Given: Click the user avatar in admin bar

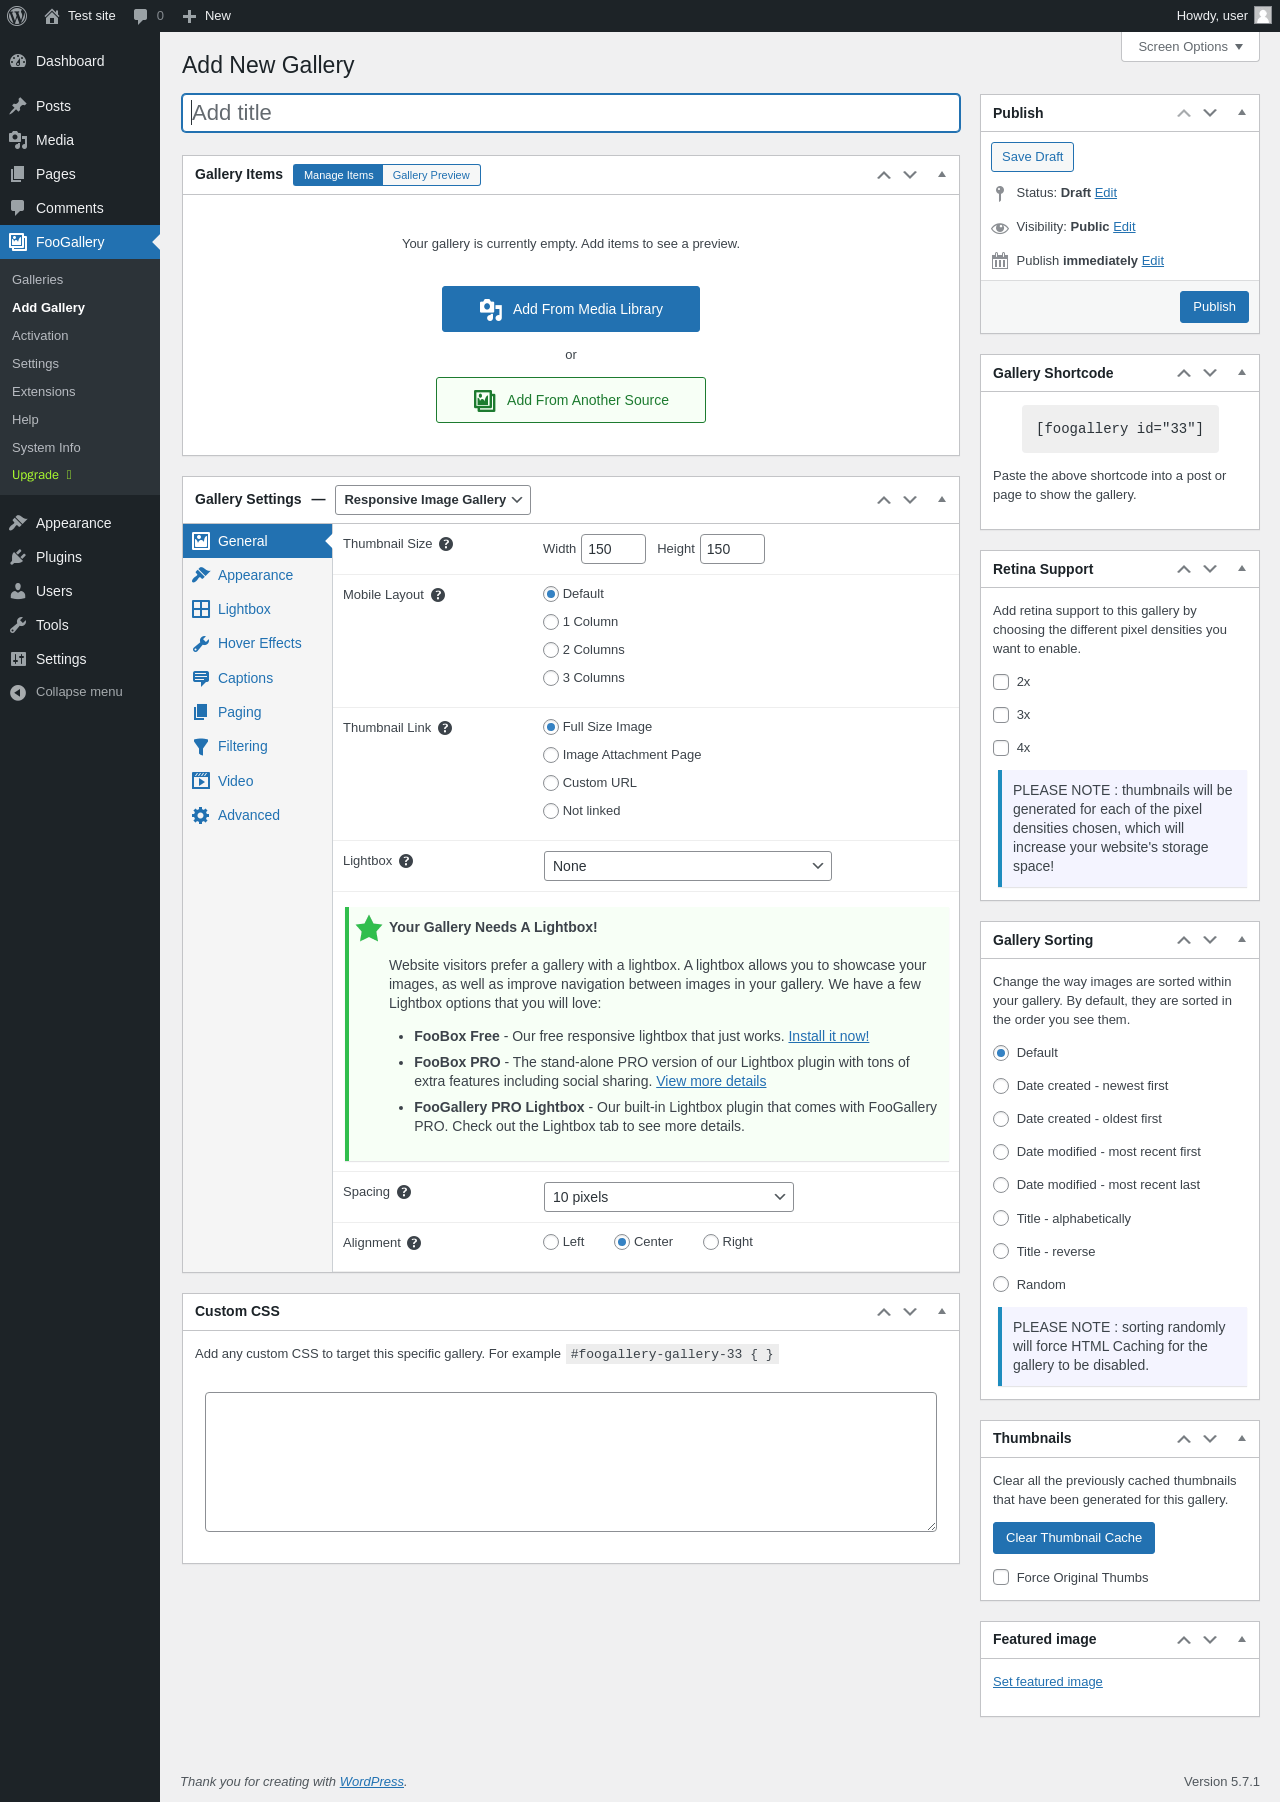Looking at the screenshot, I should click(1263, 15).
